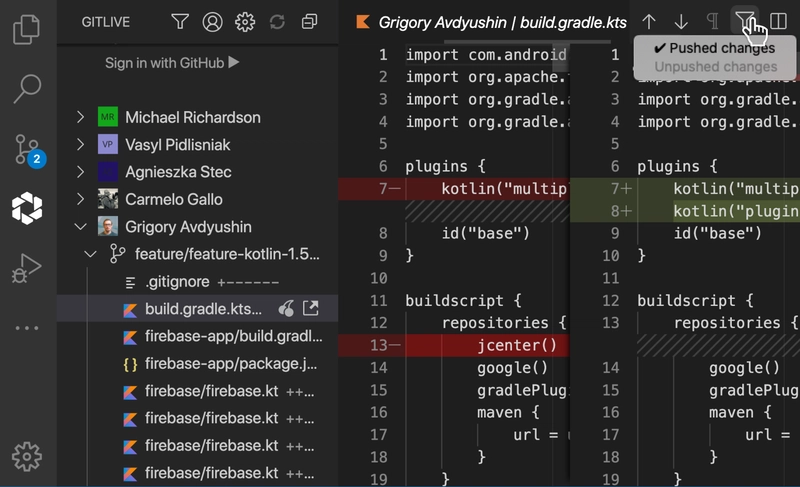Image resolution: width=800 pixels, height=487 pixels.
Task: Collapse the feature/feature-kotlin-1.5 branch
Action: tap(92, 254)
